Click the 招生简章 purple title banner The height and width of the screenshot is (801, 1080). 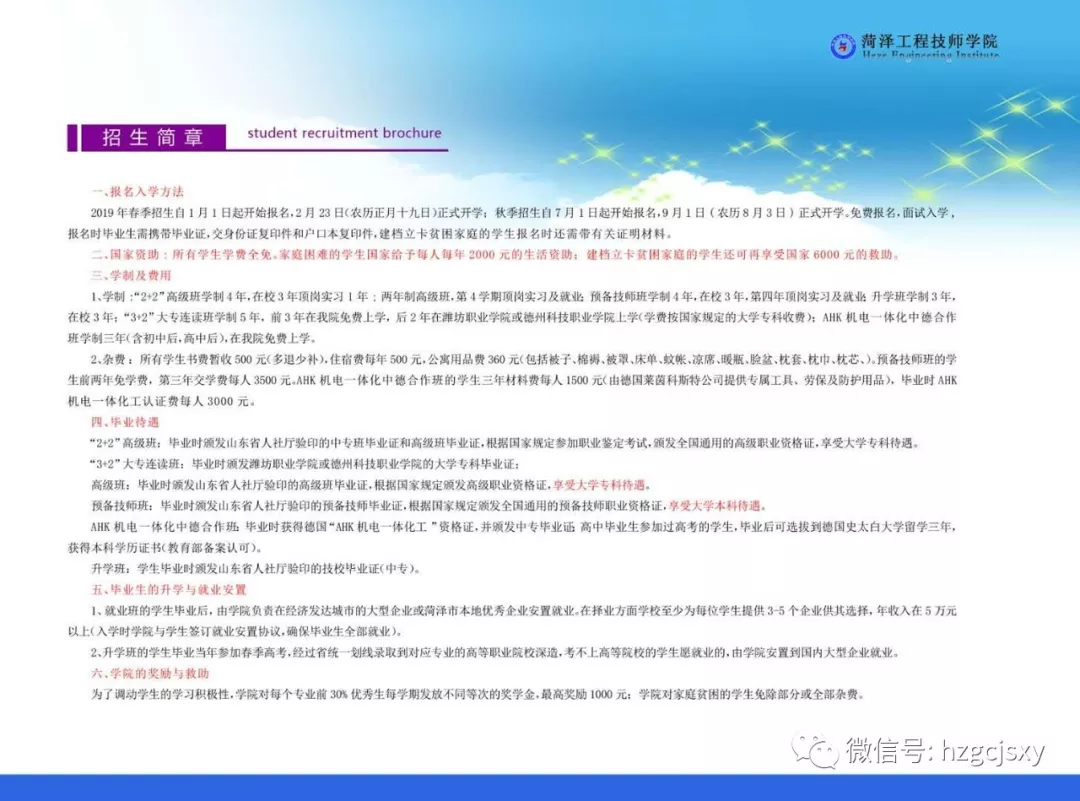(153, 137)
